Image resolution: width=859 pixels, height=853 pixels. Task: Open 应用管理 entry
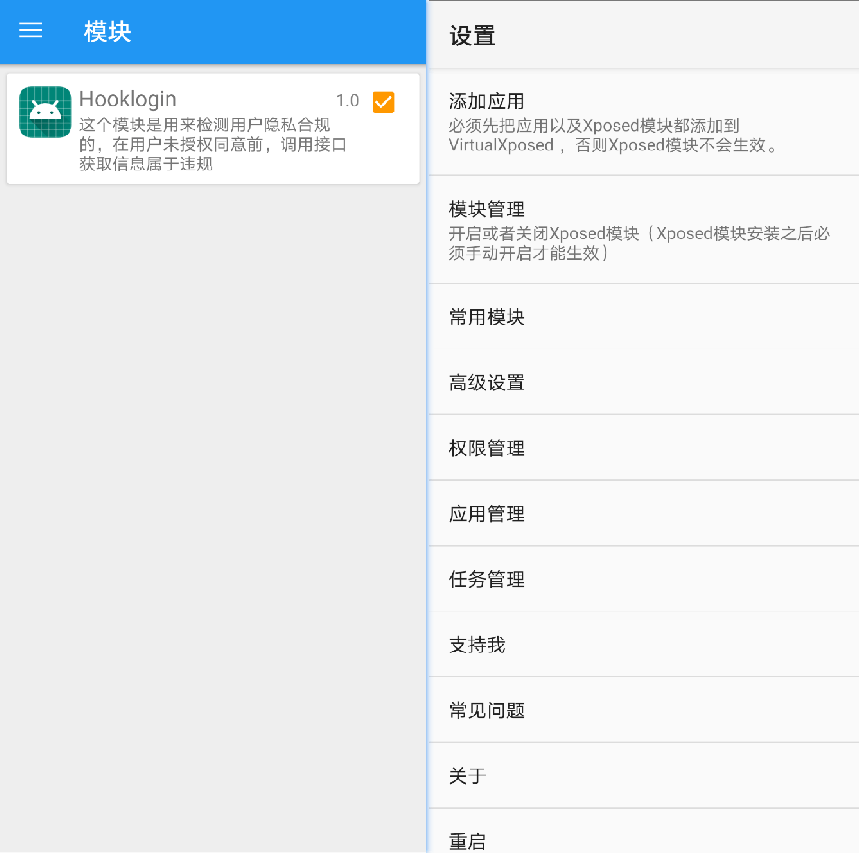(x=644, y=513)
